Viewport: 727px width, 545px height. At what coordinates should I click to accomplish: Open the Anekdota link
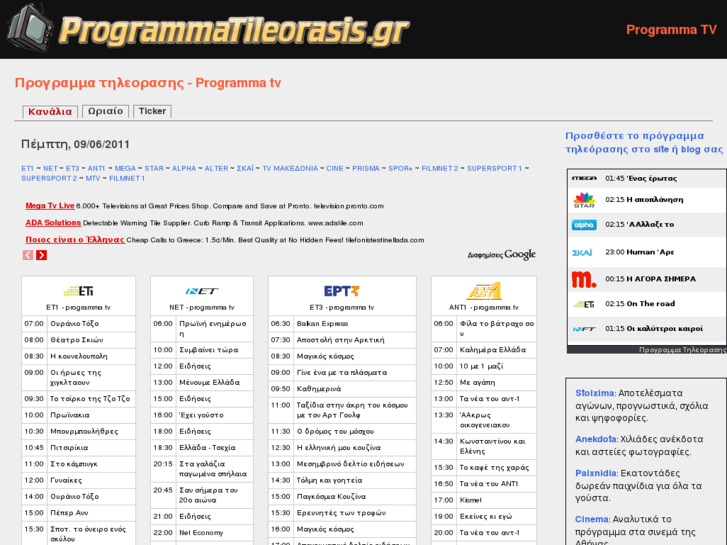596,439
